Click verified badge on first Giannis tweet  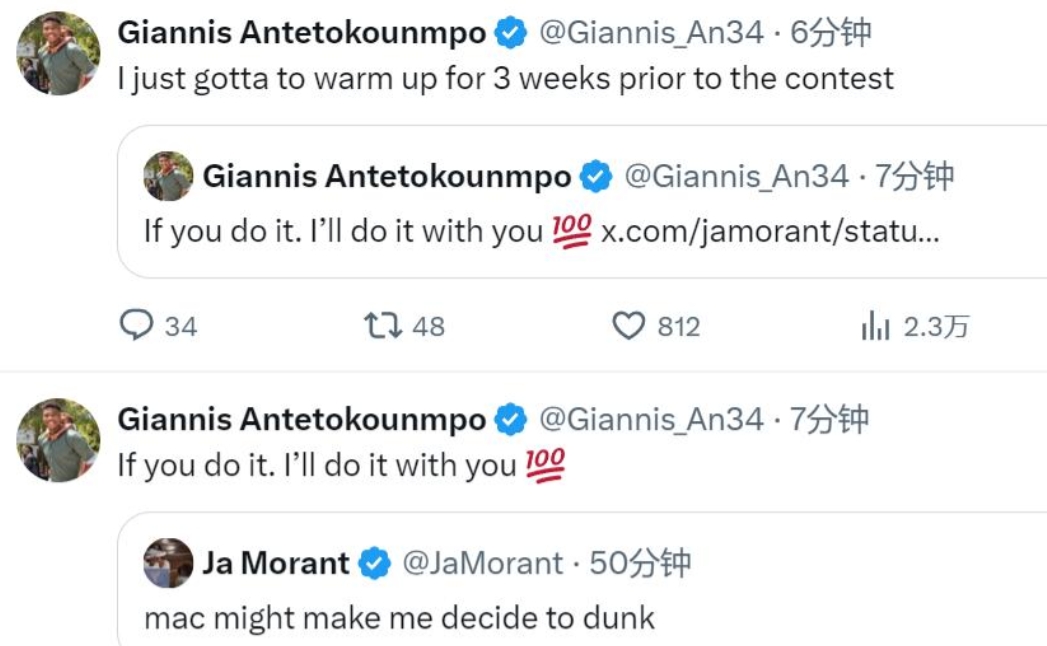512,34
